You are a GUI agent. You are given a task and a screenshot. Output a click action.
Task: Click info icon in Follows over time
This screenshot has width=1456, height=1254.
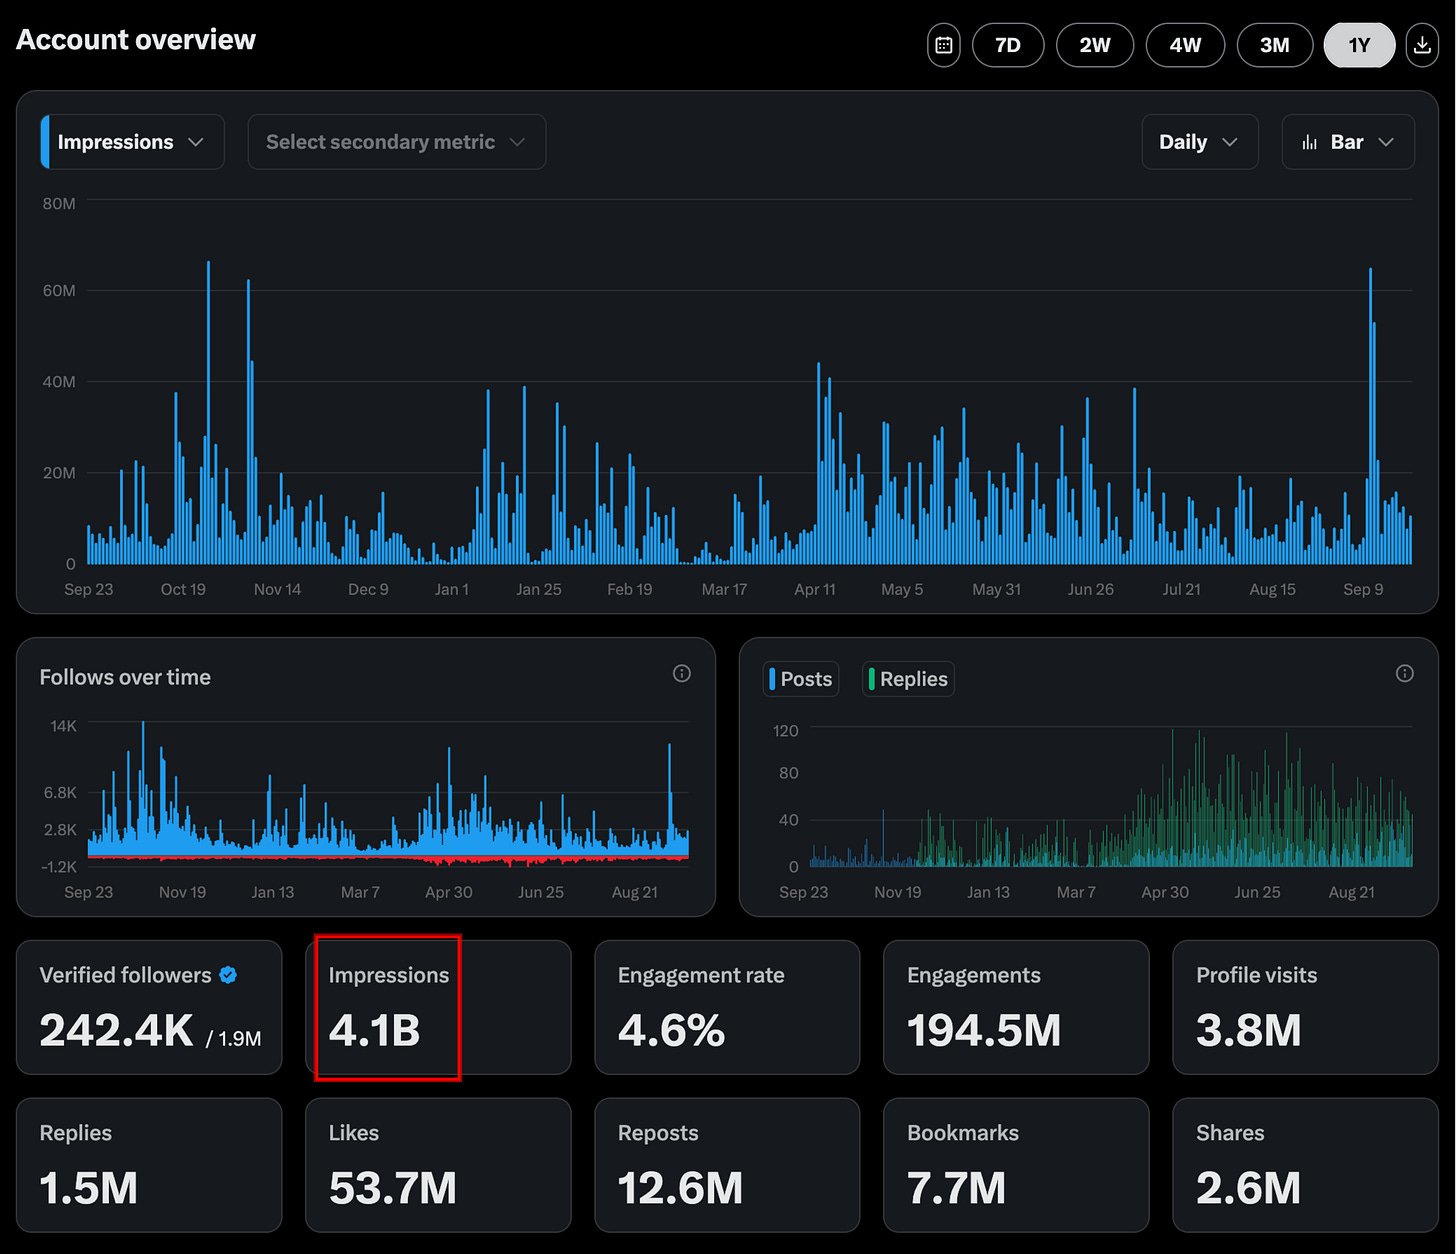pos(682,673)
